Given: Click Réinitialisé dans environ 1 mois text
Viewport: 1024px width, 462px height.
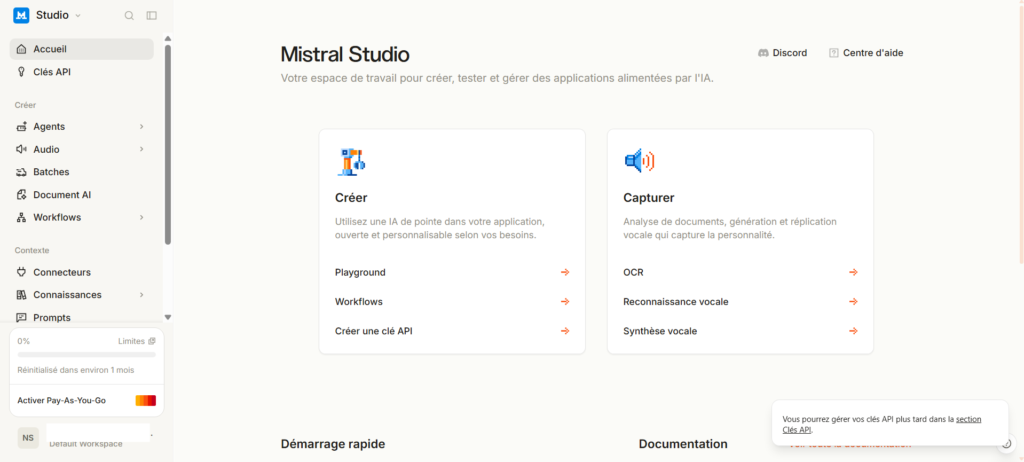Looking at the screenshot, I should click(x=76, y=370).
